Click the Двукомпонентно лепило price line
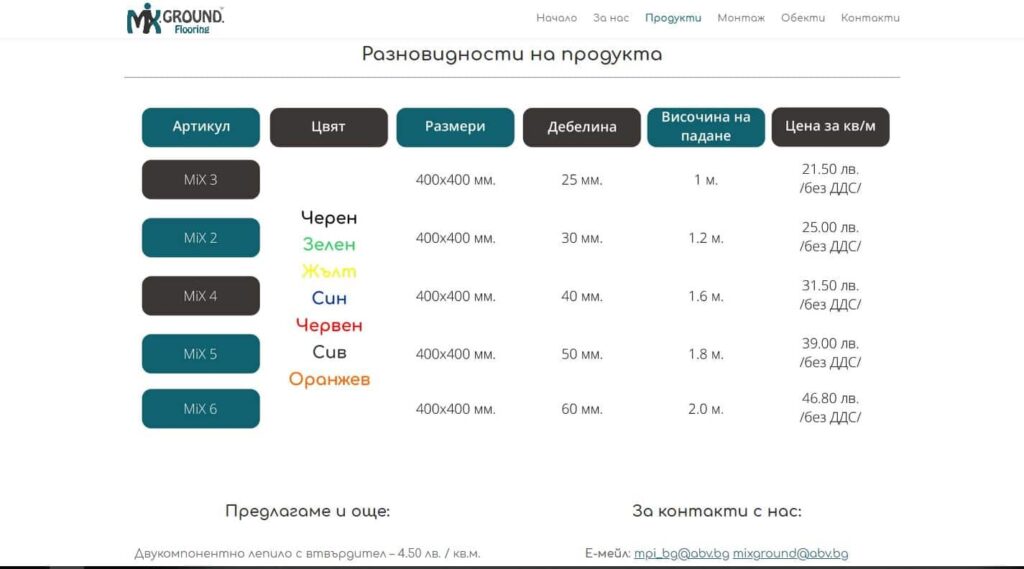 308,553
